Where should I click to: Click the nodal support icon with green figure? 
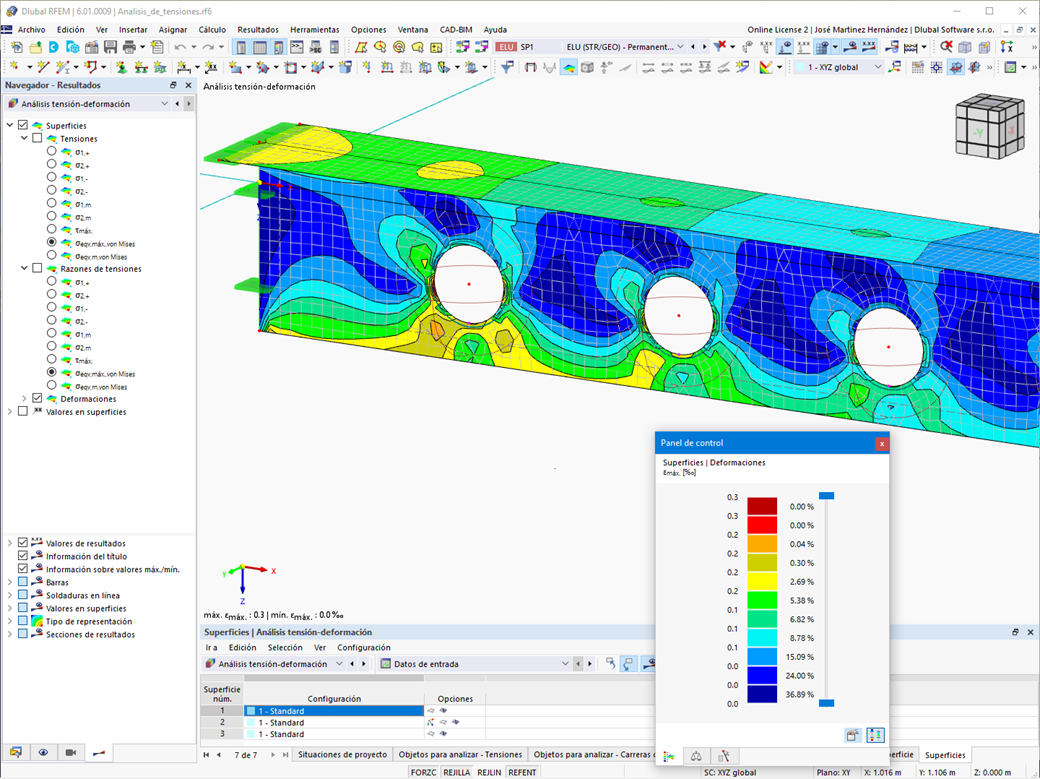(x=121, y=67)
